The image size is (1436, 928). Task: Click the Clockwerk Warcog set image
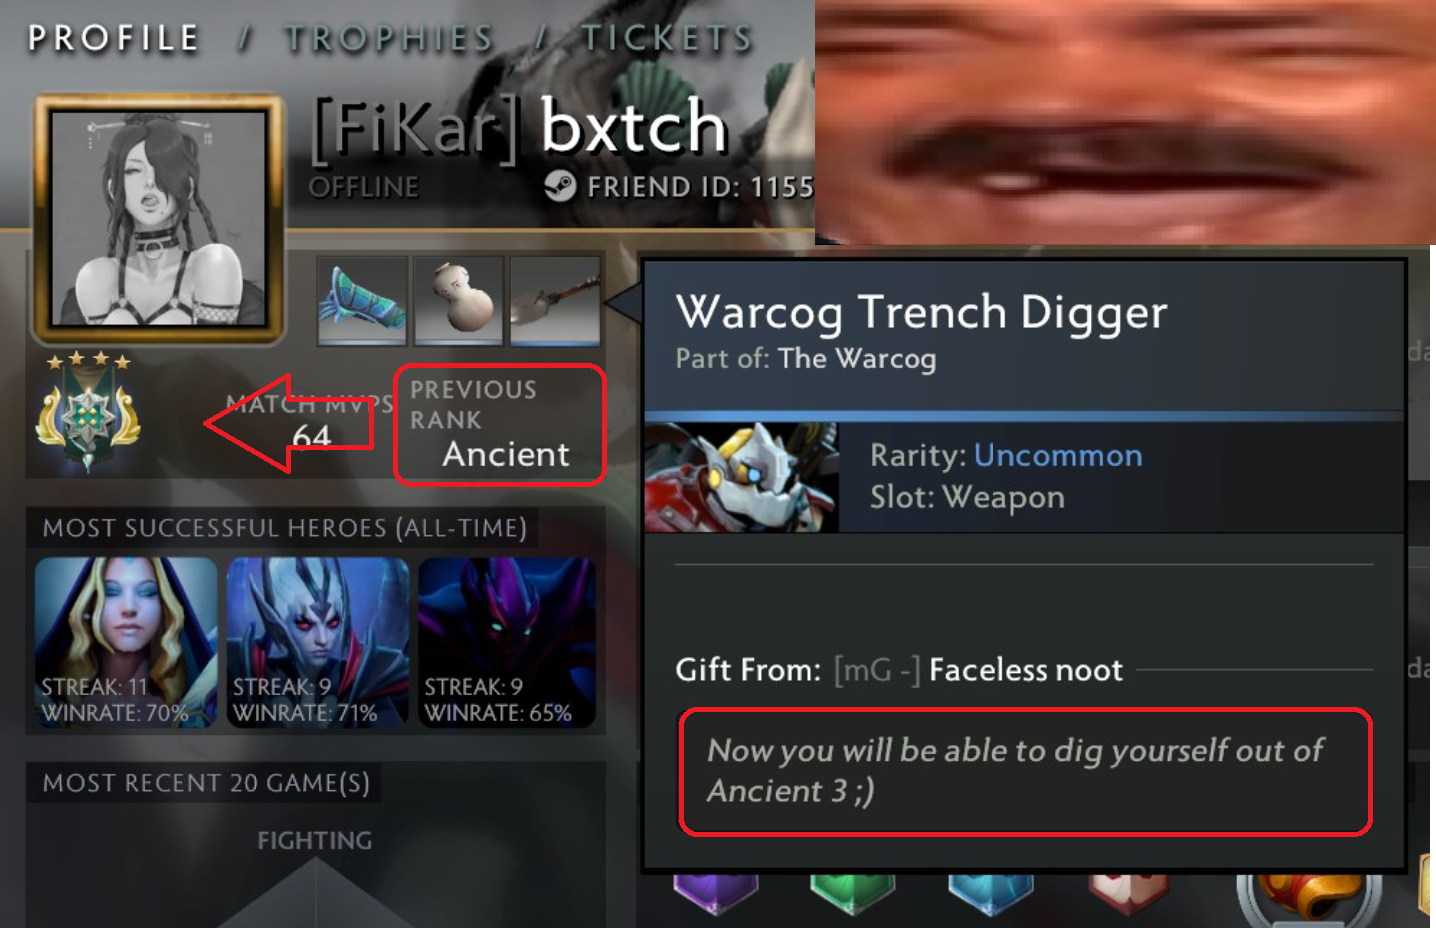tap(742, 477)
